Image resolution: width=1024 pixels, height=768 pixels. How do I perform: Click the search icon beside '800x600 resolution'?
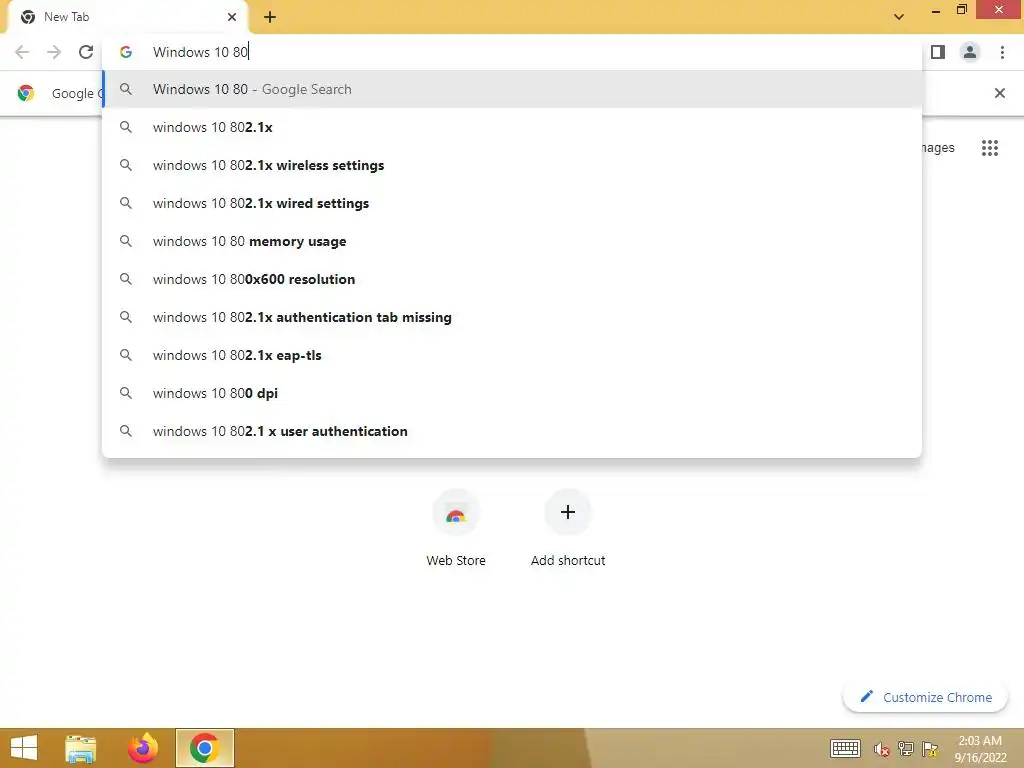[x=126, y=279]
